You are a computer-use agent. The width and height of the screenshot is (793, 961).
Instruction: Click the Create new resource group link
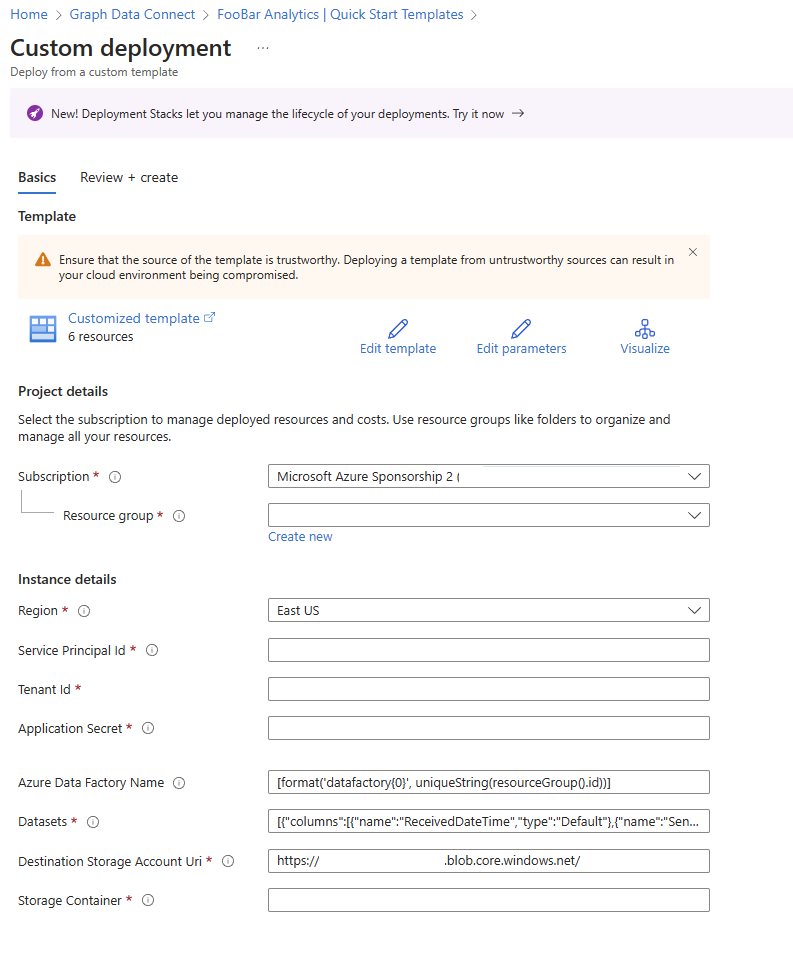click(x=300, y=536)
